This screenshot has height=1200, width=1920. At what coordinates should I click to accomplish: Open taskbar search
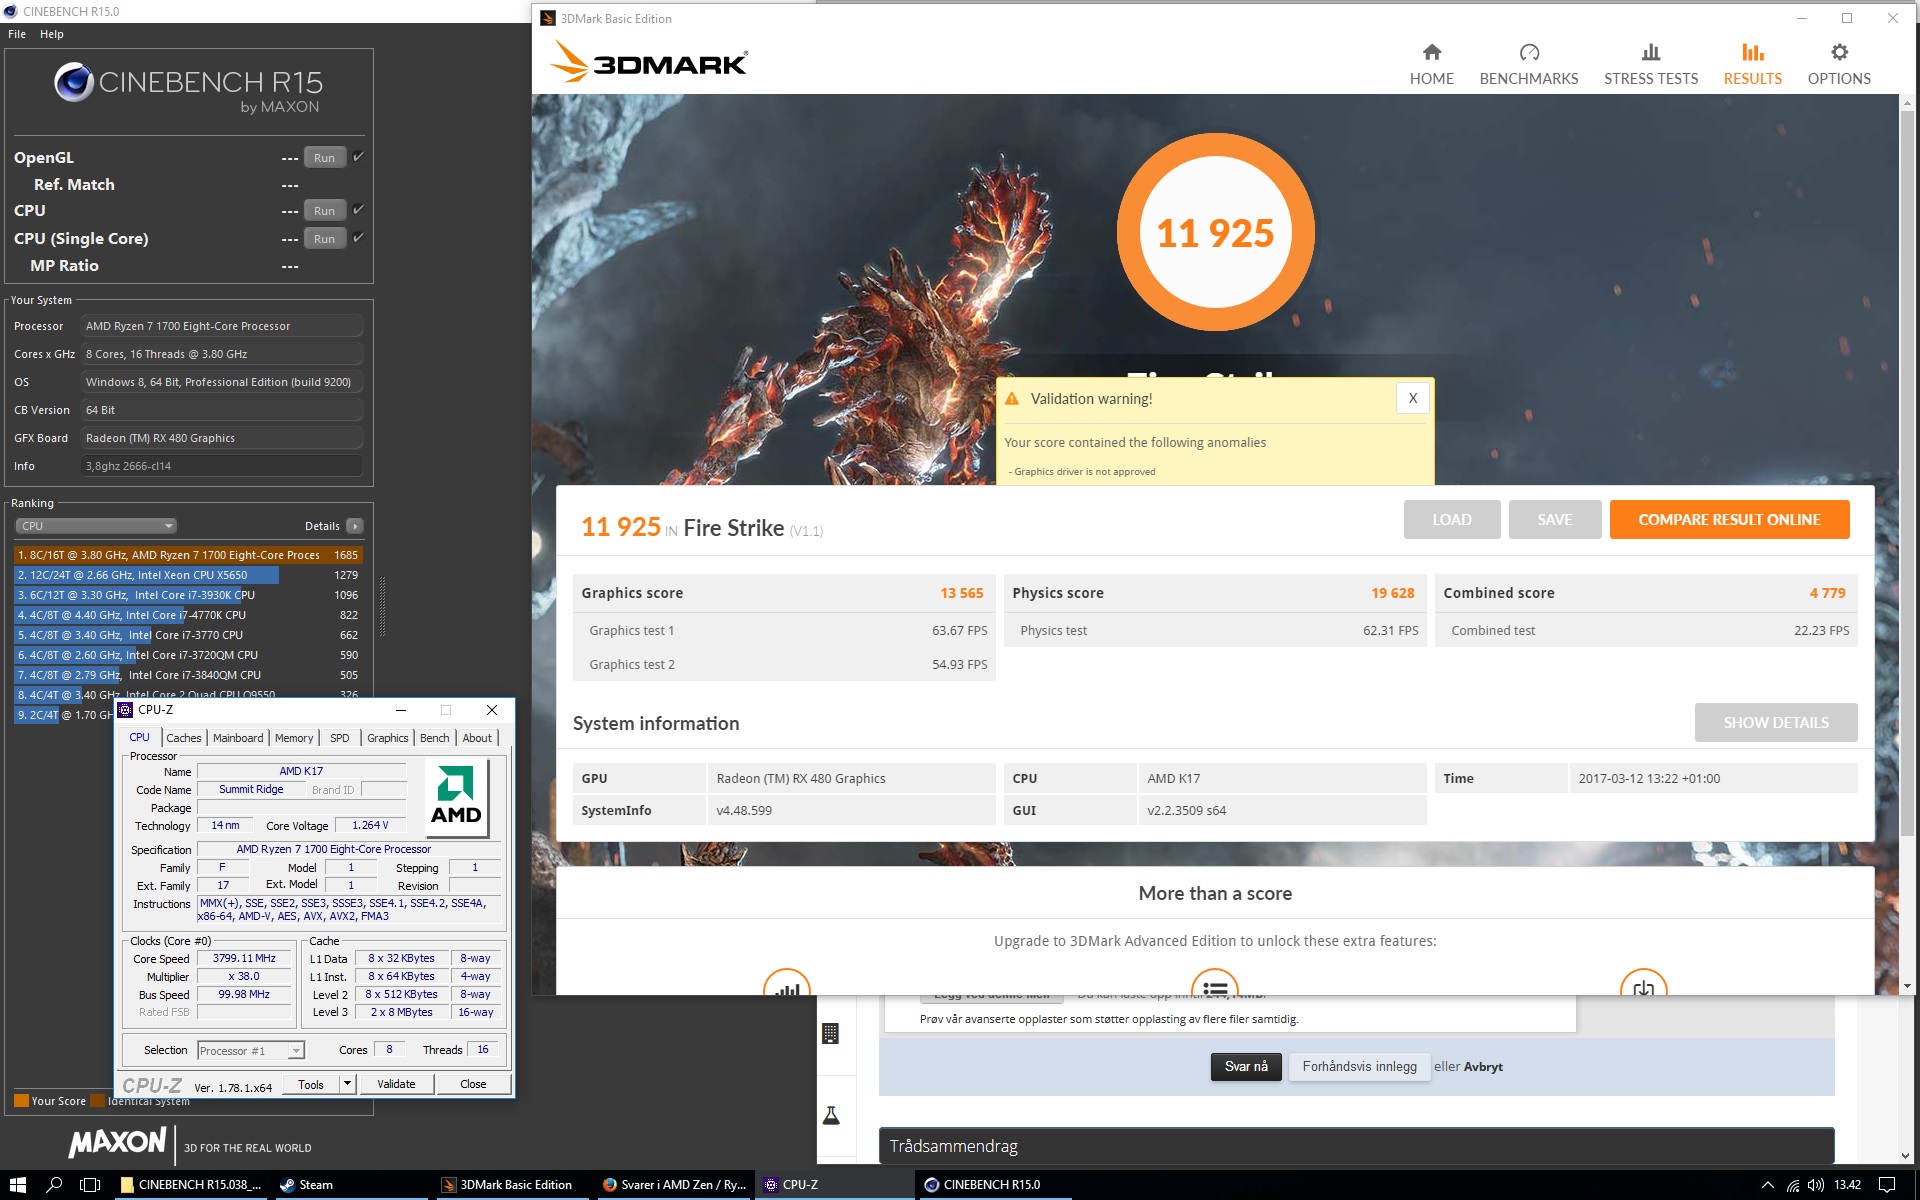[x=54, y=1185]
